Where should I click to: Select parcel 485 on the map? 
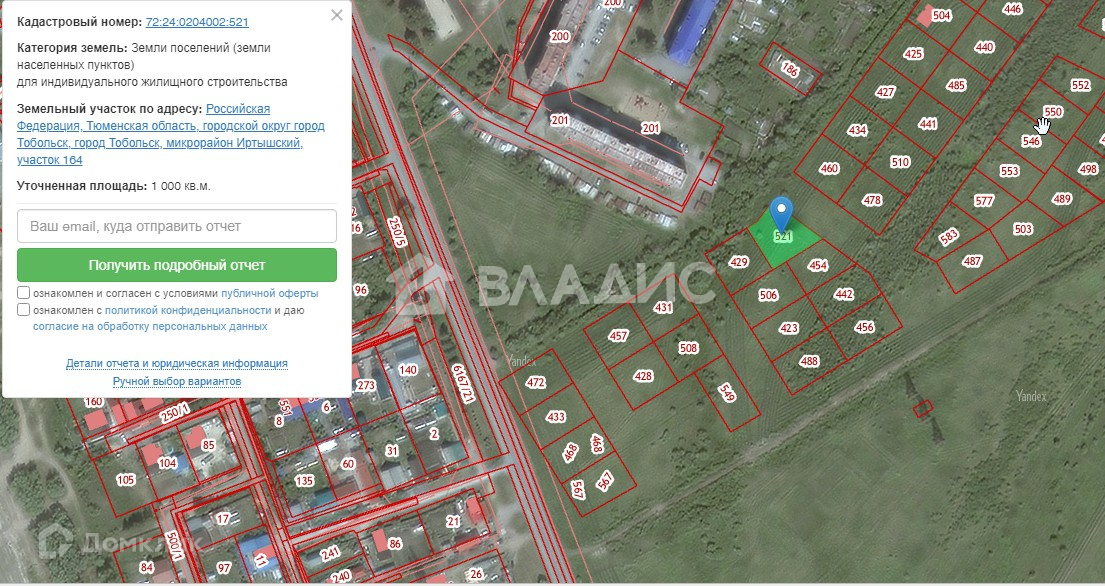(x=956, y=85)
